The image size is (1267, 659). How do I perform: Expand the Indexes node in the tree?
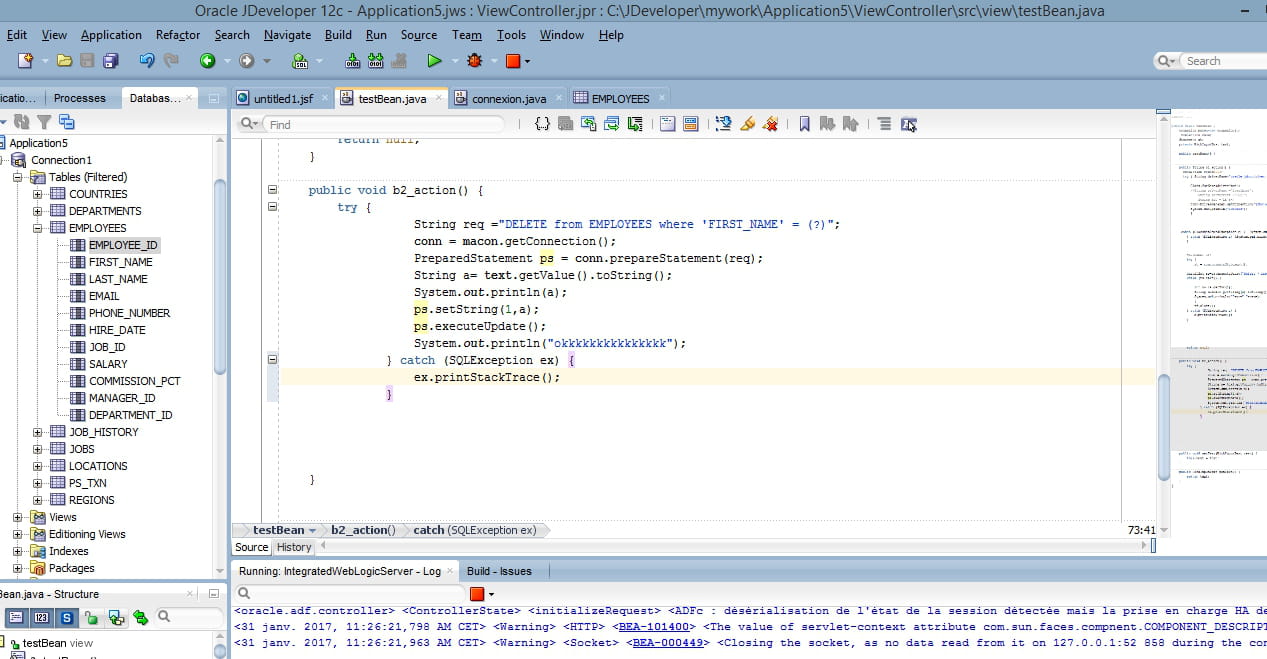(x=18, y=551)
